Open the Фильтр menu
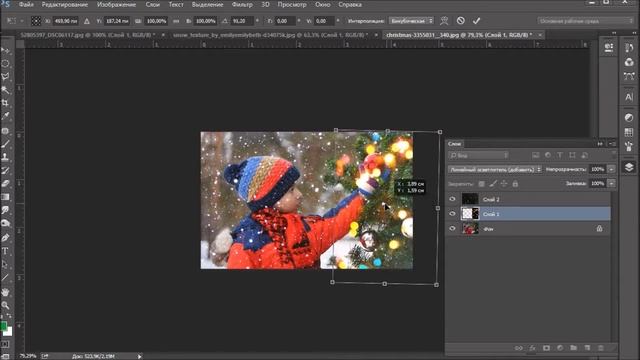This screenshot has height=360, width=640. click(242, 4)
